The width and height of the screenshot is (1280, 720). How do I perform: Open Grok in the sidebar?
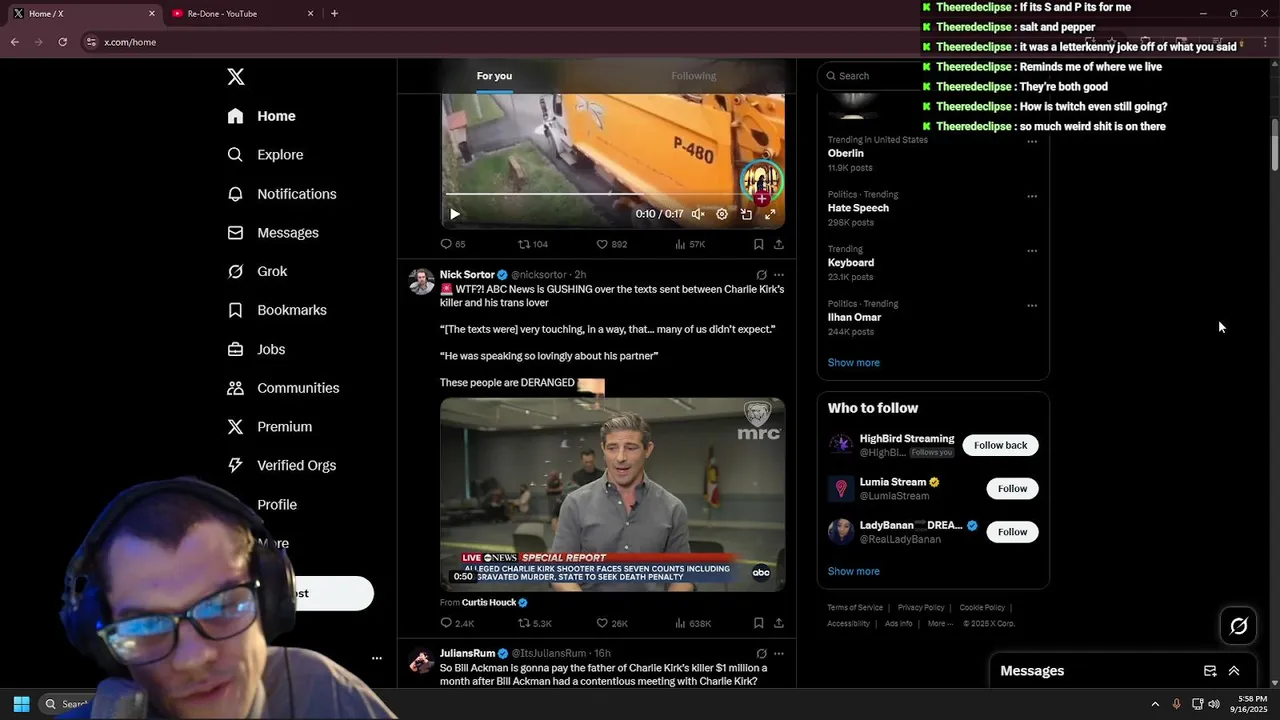point(257,271)
